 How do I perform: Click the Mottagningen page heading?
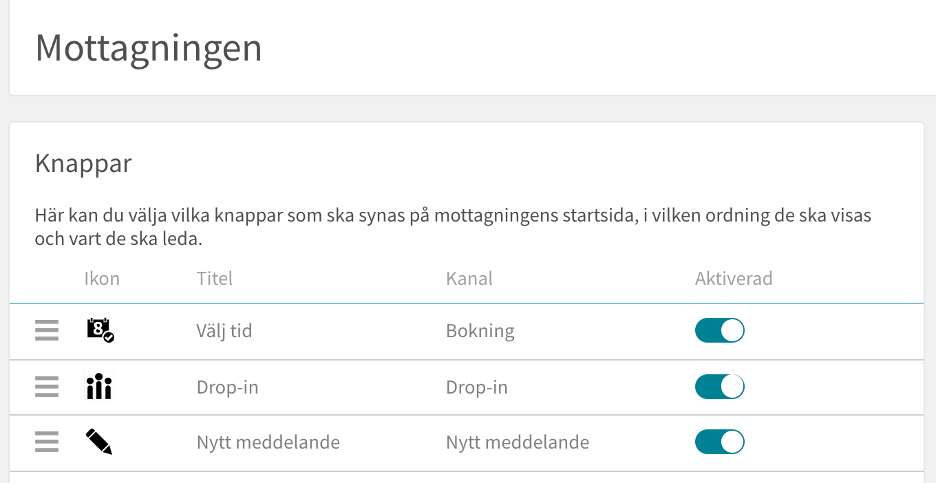coord(149,49)
